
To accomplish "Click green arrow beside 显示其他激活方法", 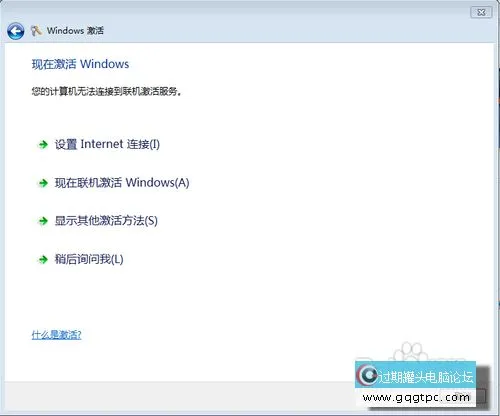I will tap(43, 221).
